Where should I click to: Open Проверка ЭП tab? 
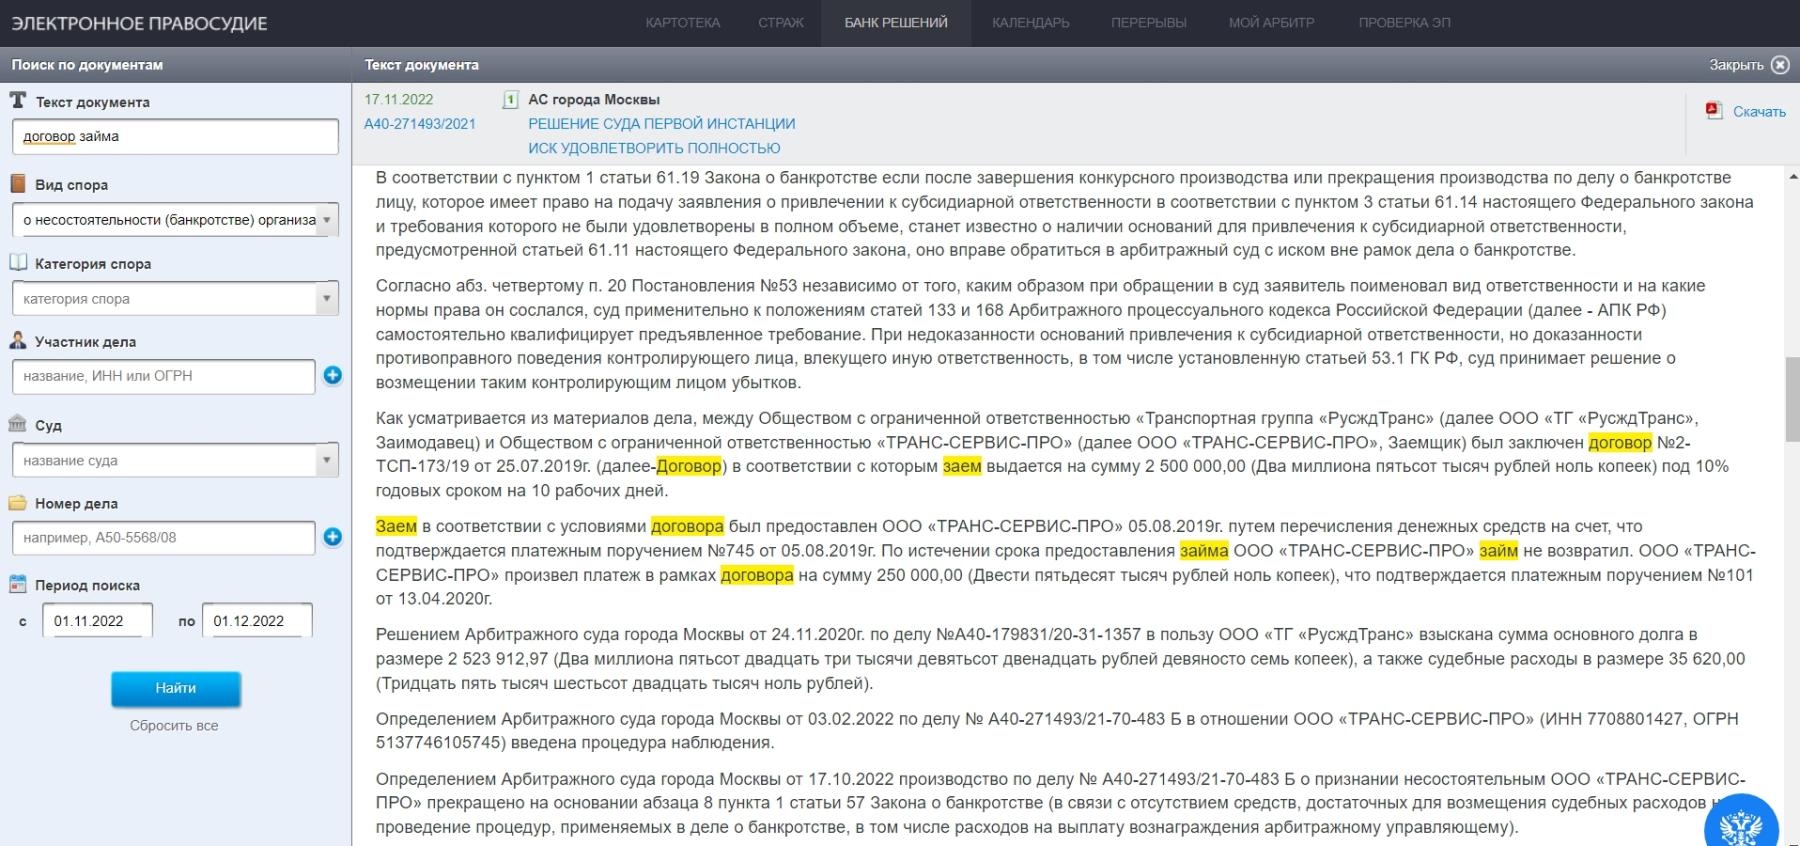1404,22
